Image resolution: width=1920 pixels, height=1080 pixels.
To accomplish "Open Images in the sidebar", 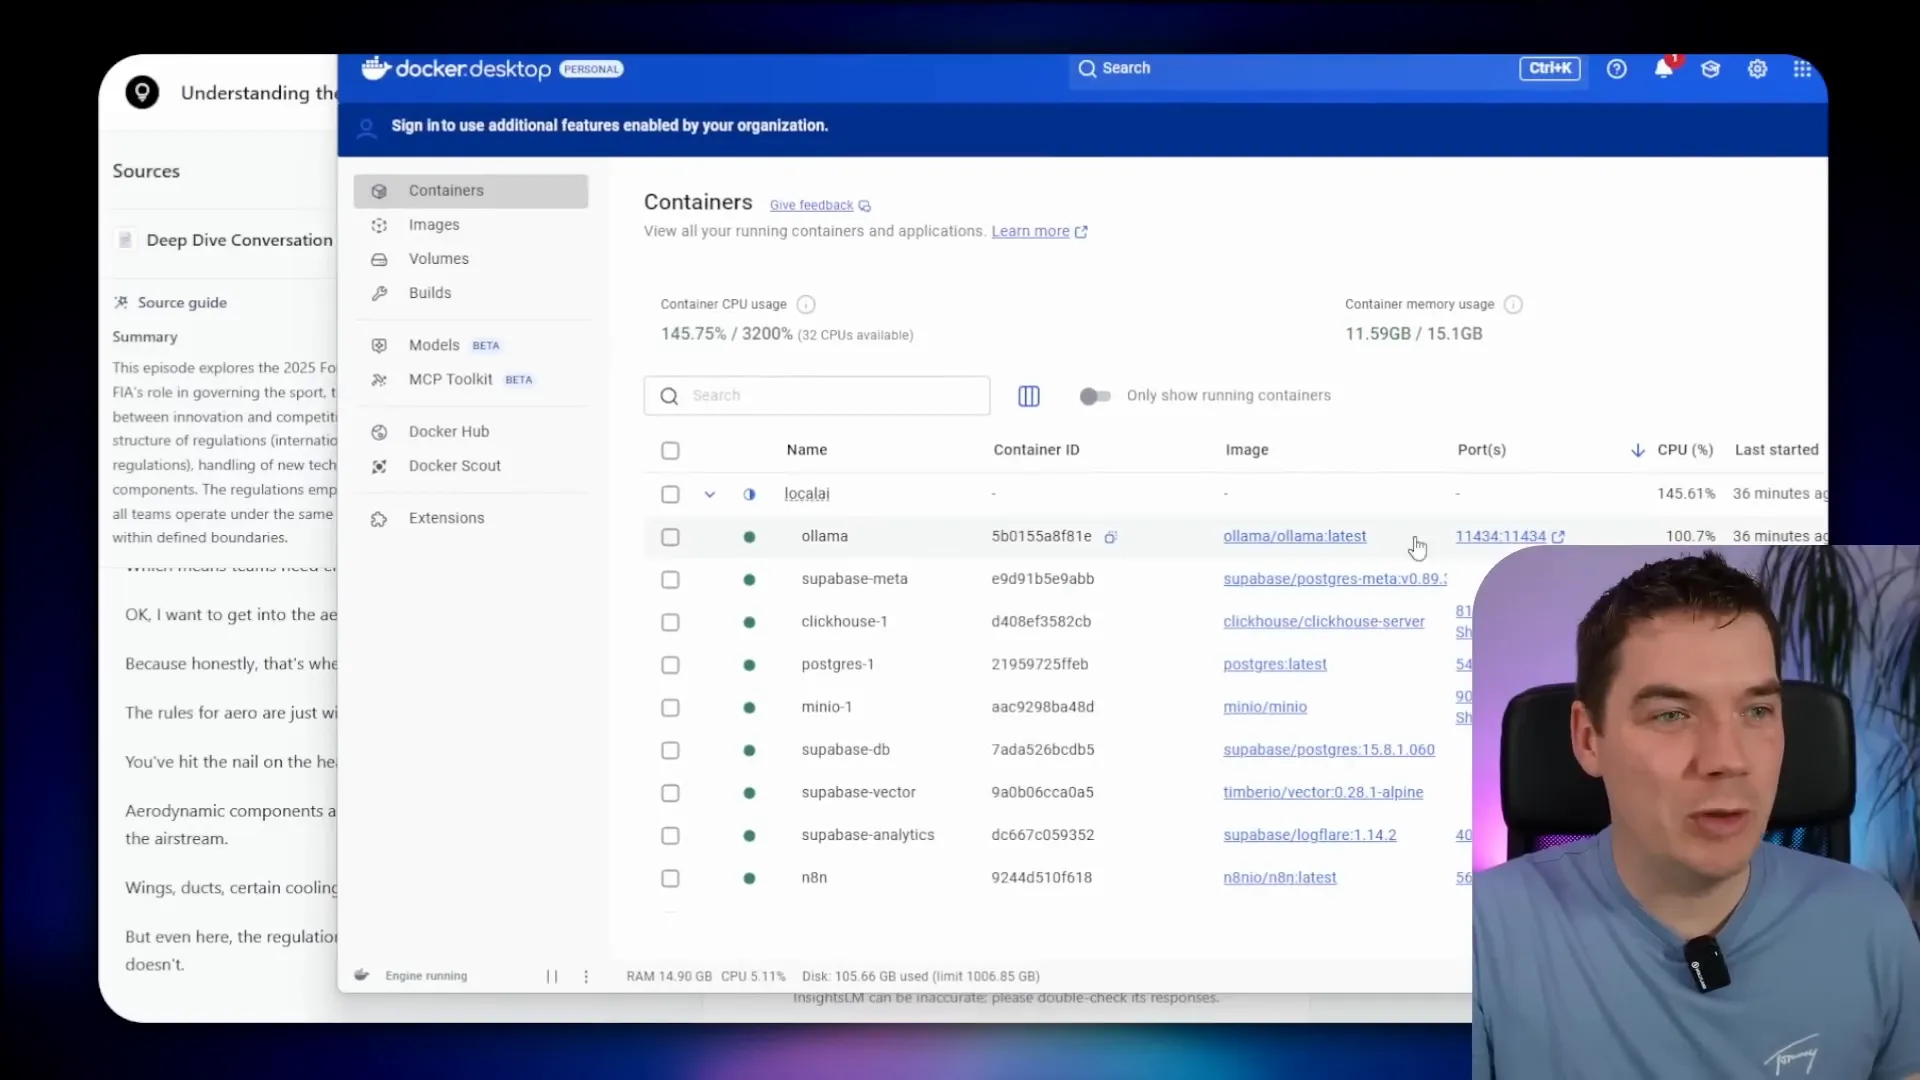I will click(471, 225).
